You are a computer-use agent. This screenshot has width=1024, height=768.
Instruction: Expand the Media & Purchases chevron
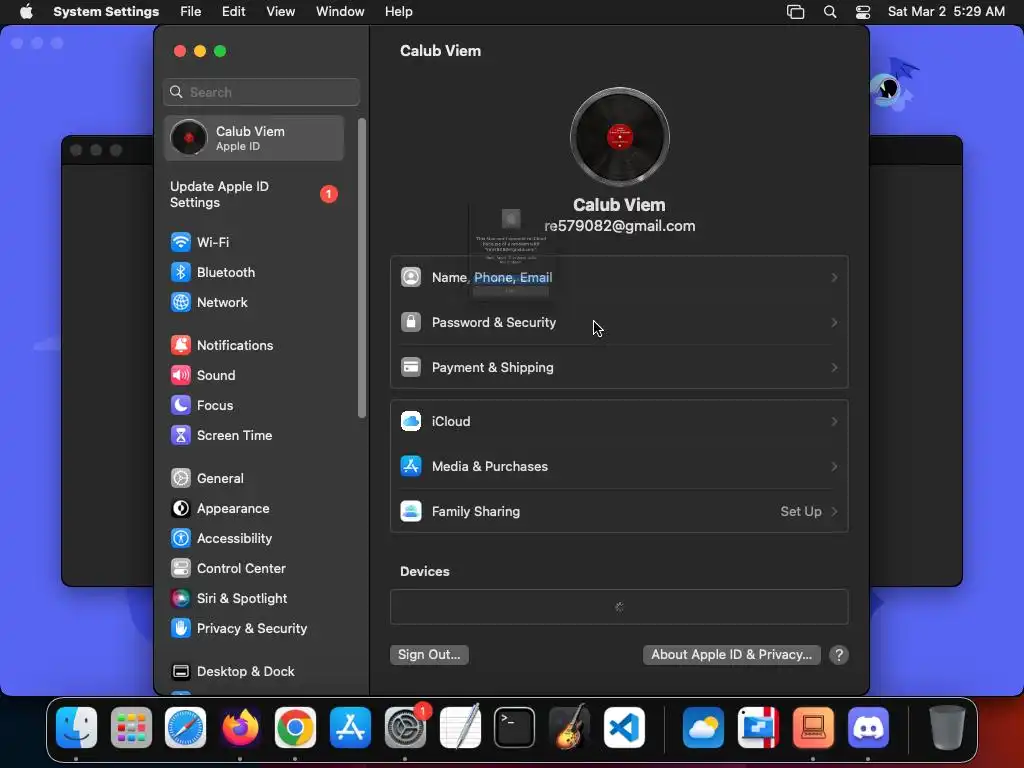tap(834, 467)
